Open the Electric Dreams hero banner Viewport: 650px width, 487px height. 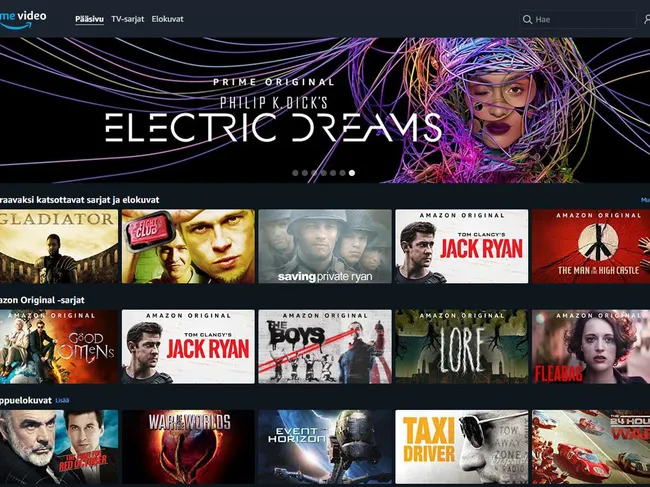click(325, 110)
